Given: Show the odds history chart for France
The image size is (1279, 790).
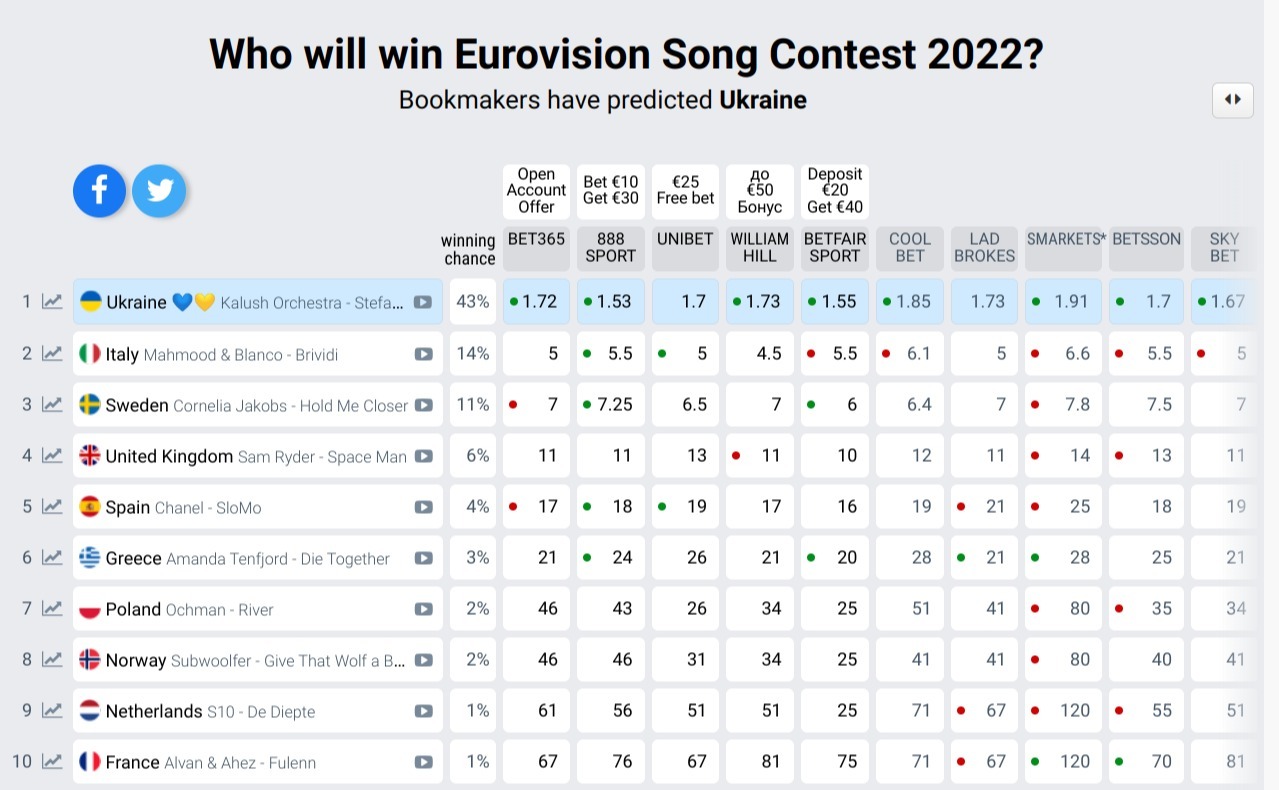Looking at the screenshot, I should coord(52,762).
